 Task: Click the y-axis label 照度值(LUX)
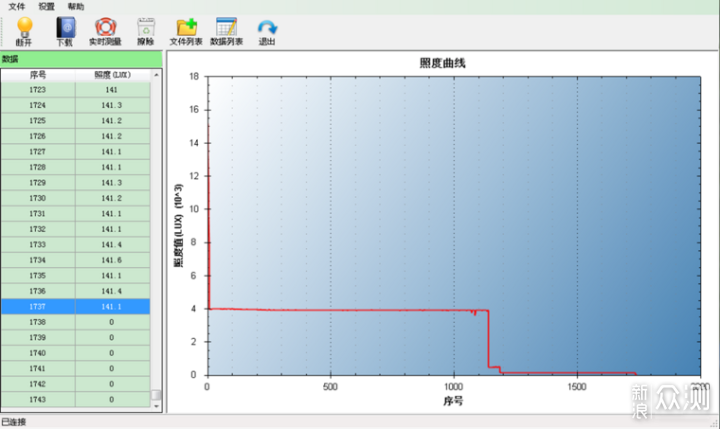[x=178, y=226]
